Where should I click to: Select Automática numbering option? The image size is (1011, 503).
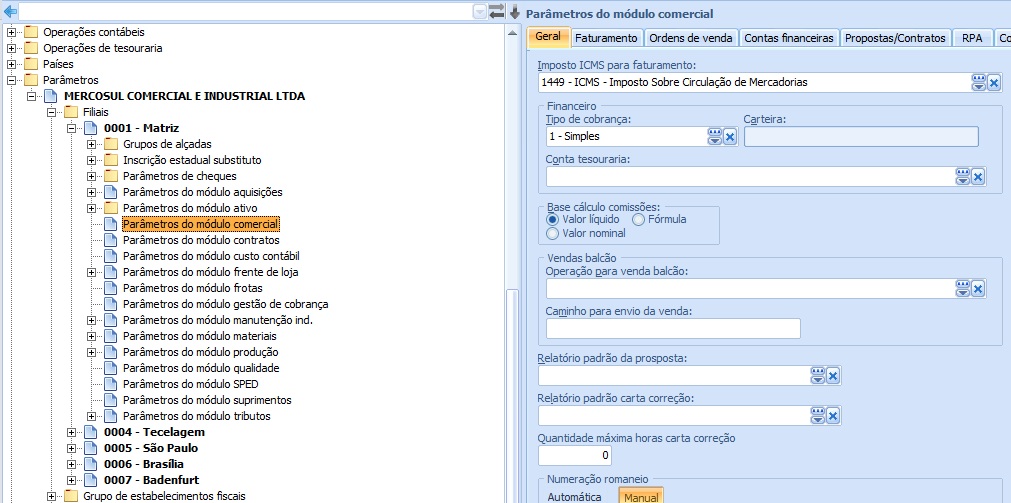click(x=574, y=496)
